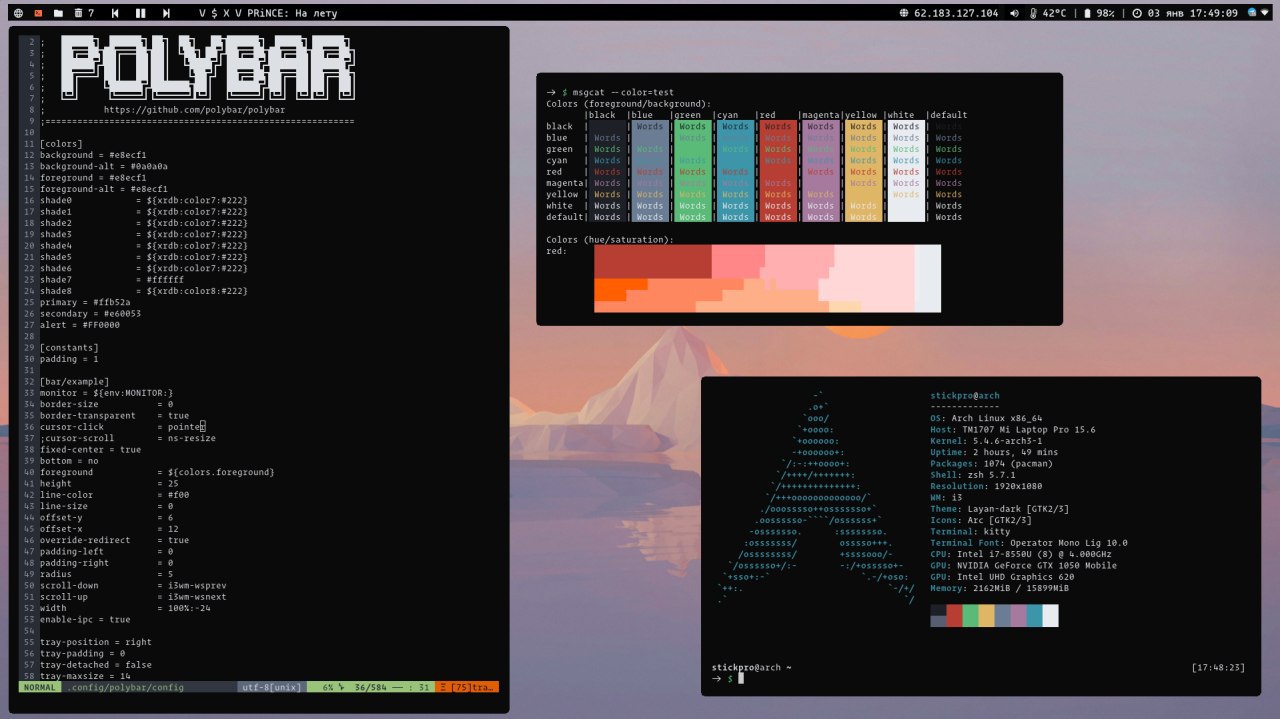Click the 98% battery percentage
1280x719 pixels.
click(1105, 13)
